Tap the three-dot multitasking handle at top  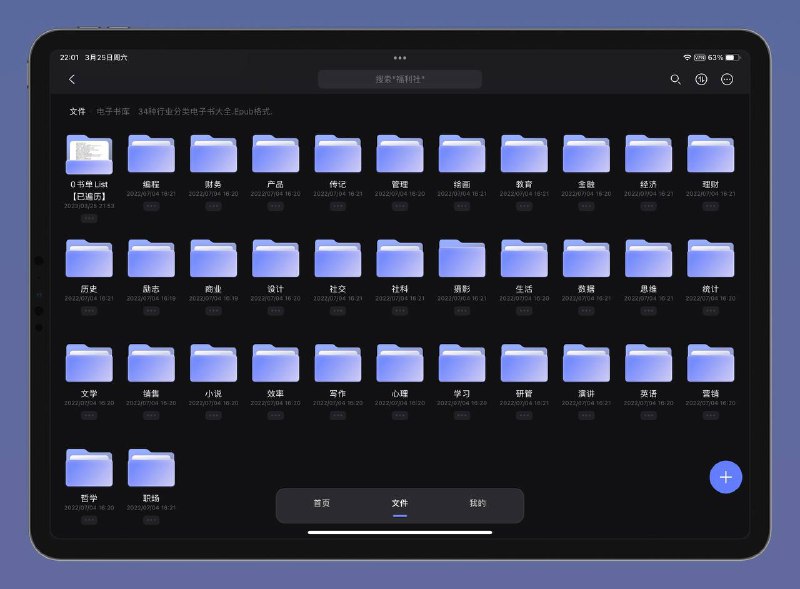400,58
